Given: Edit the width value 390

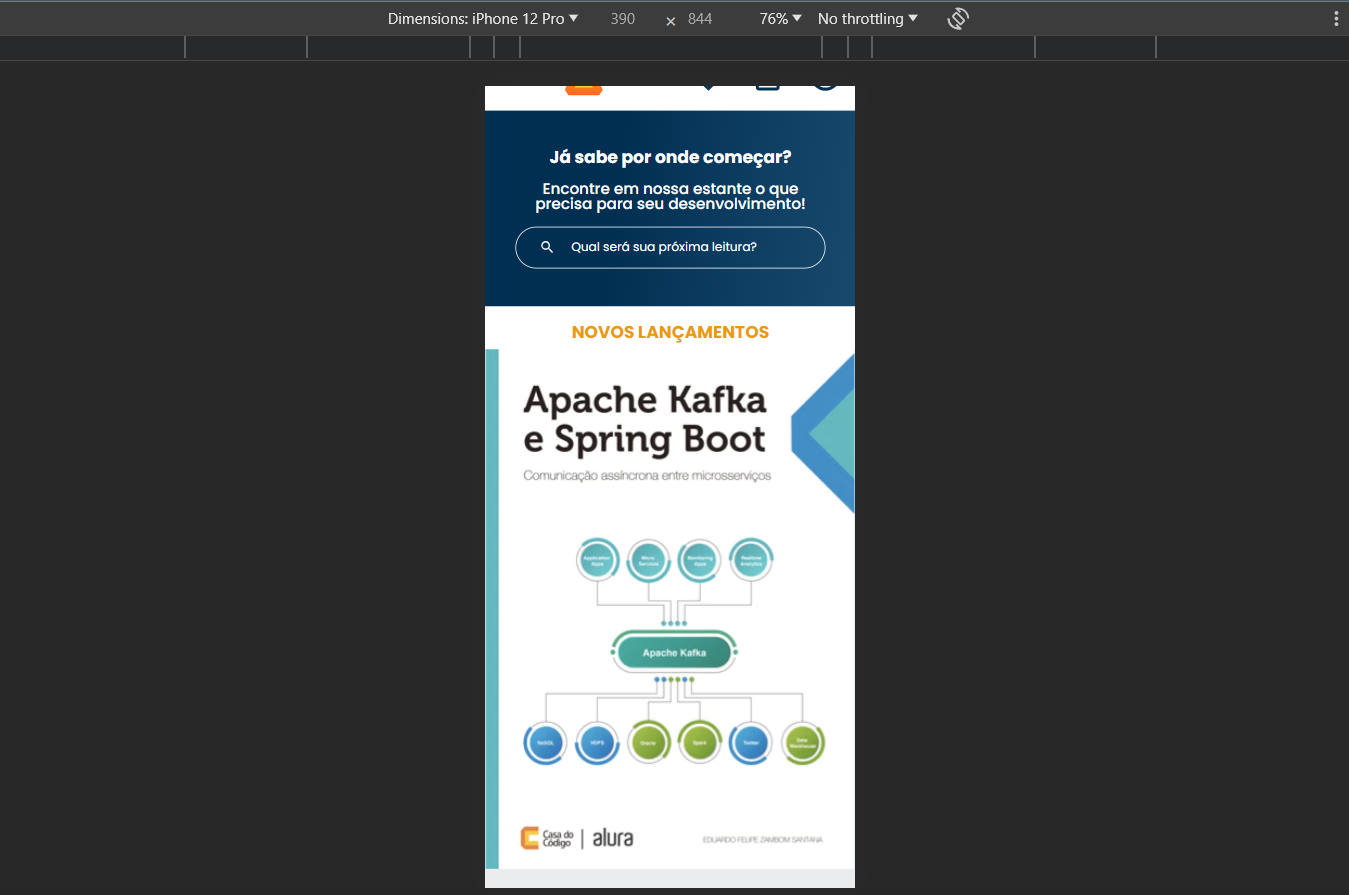Looking at the screenshot, I should (623, 19).
